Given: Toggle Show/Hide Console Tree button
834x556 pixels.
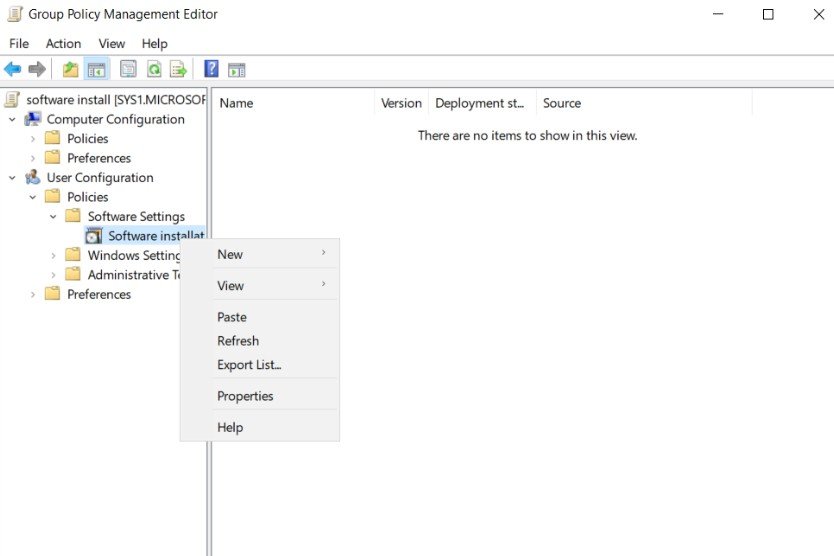Looking at the screenshot, I should [x=96, y=69].
